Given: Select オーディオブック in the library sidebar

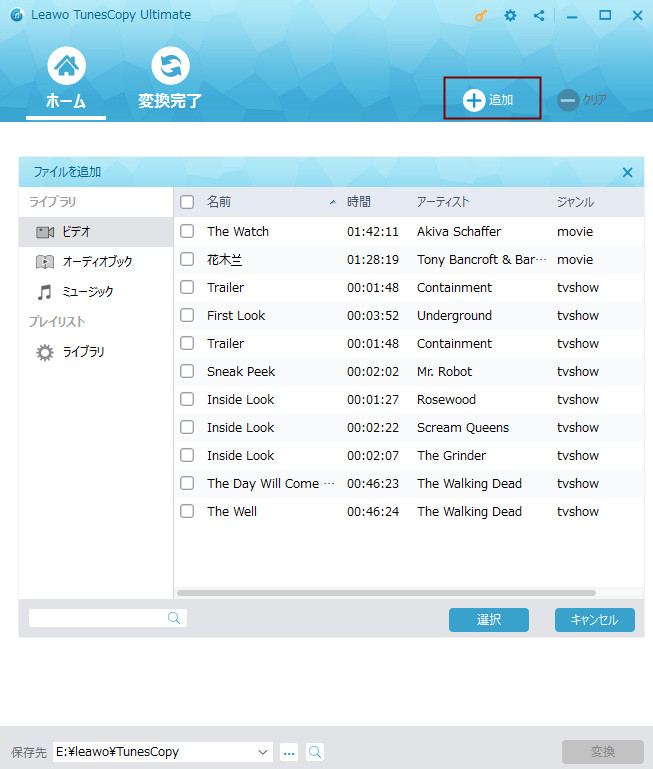Looking at the screenshot, I should coord(96,262).
